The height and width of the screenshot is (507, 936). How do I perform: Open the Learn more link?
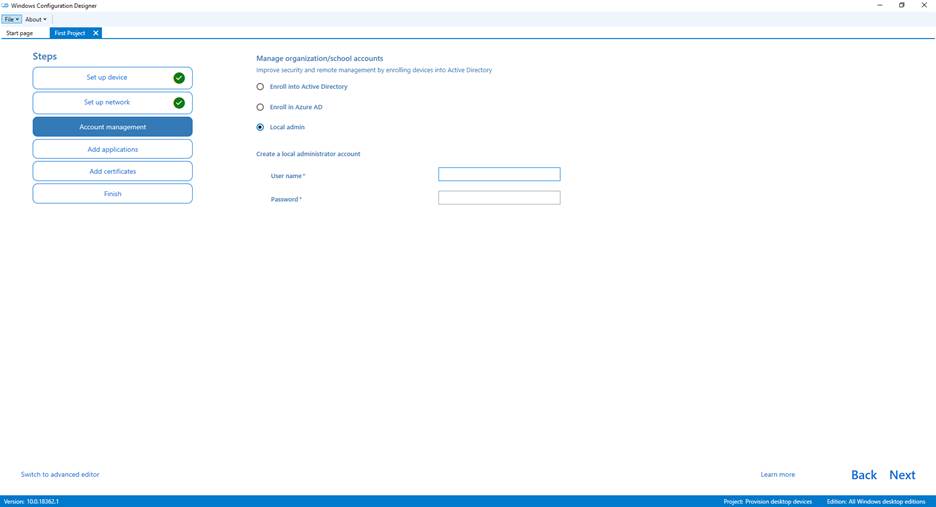point(778,475)
